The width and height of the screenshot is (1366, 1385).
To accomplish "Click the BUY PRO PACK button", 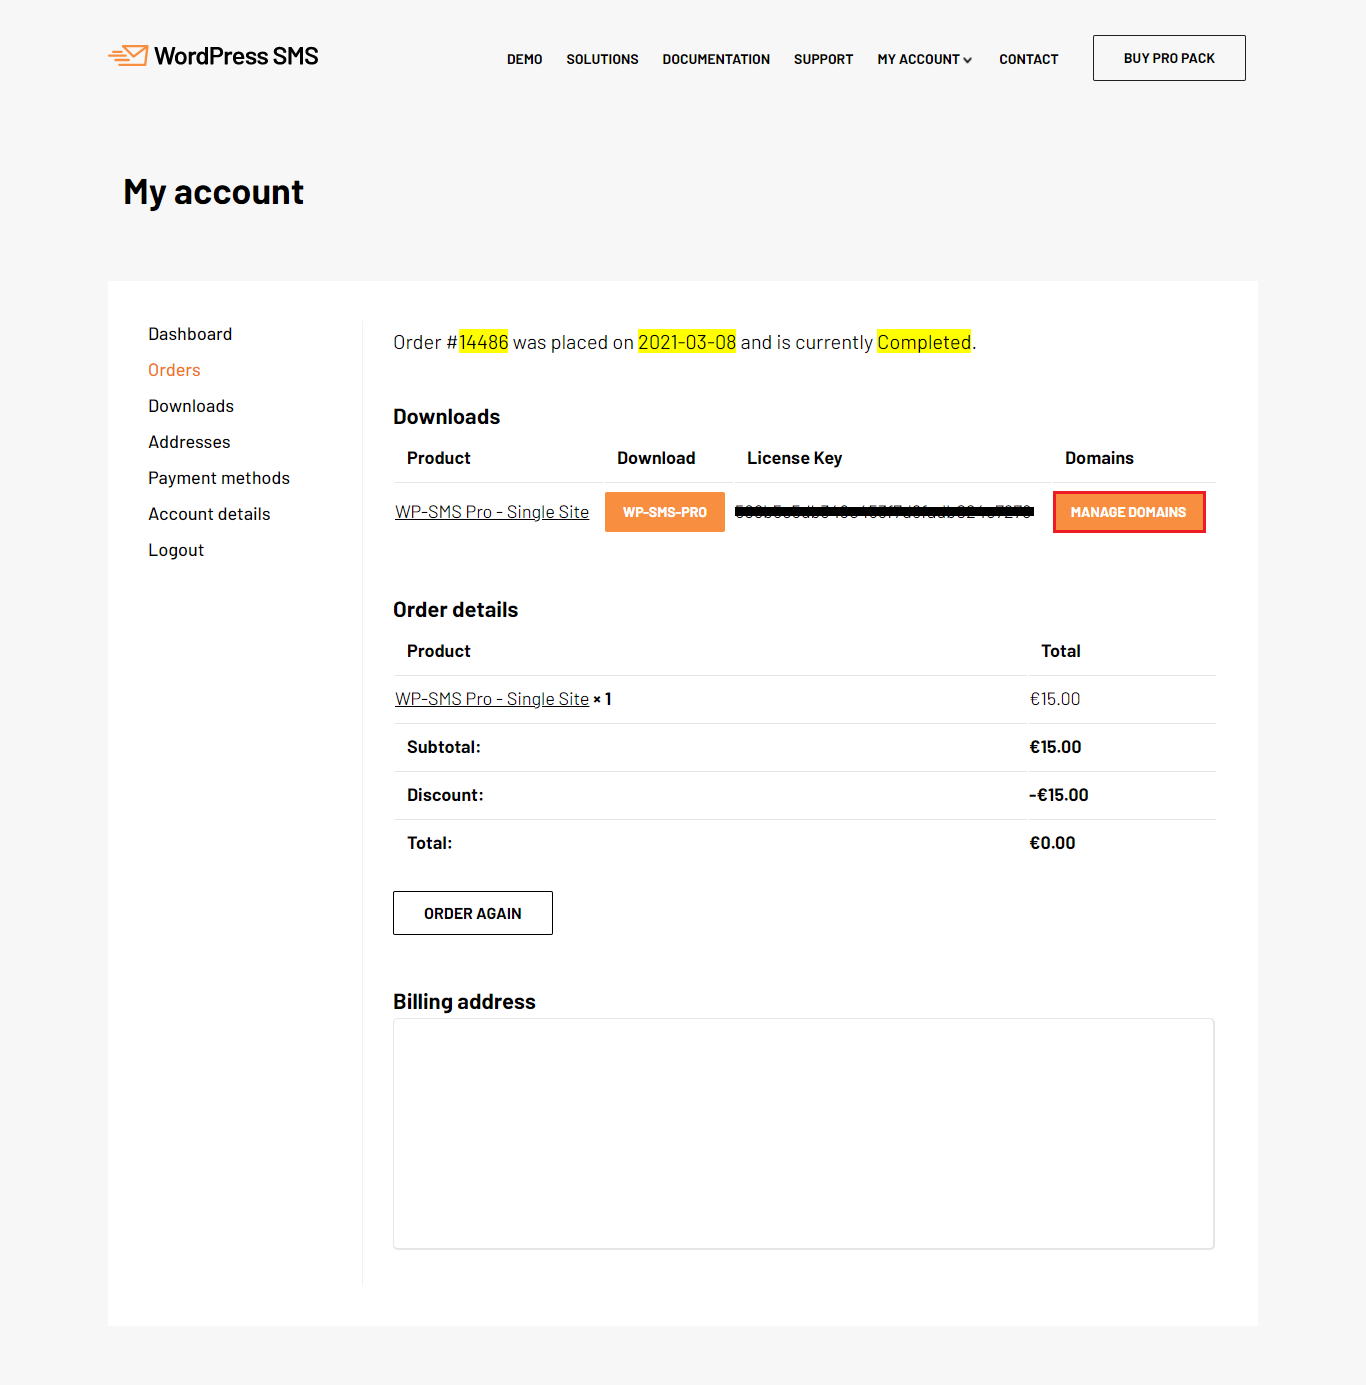I will (1169, 58).
